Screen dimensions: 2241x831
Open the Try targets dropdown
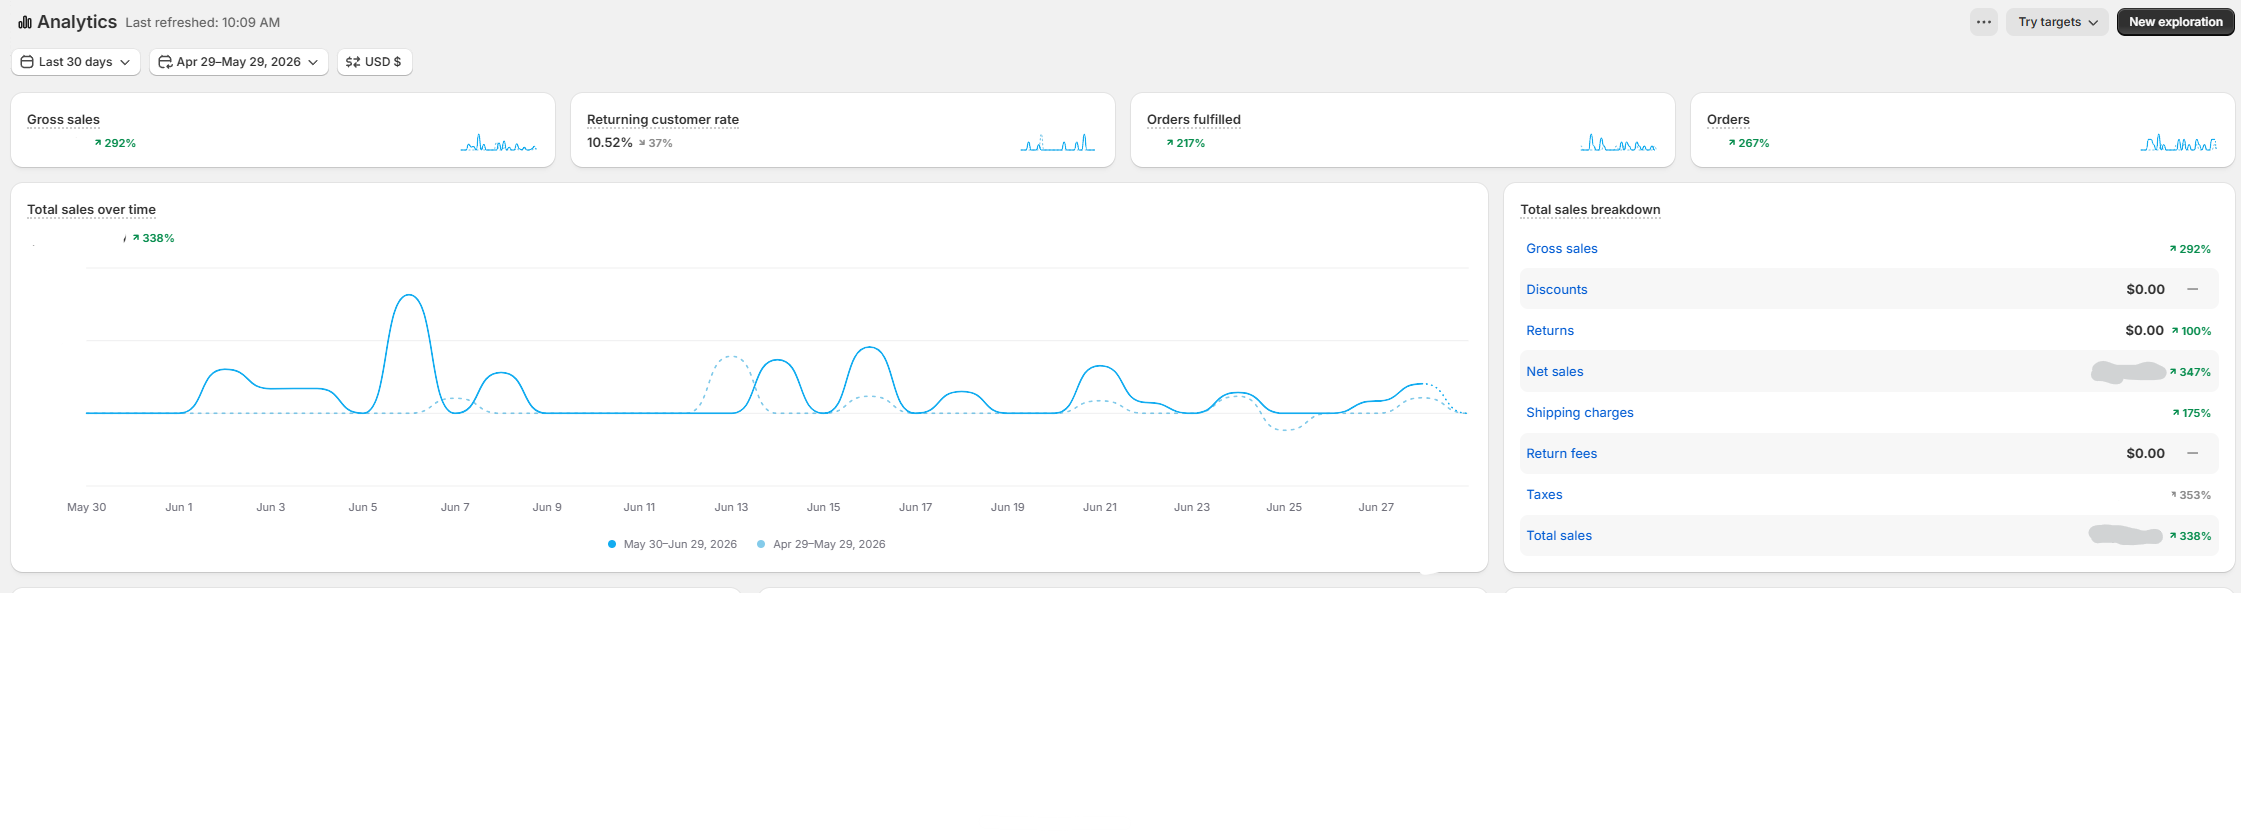[2057, 22]
